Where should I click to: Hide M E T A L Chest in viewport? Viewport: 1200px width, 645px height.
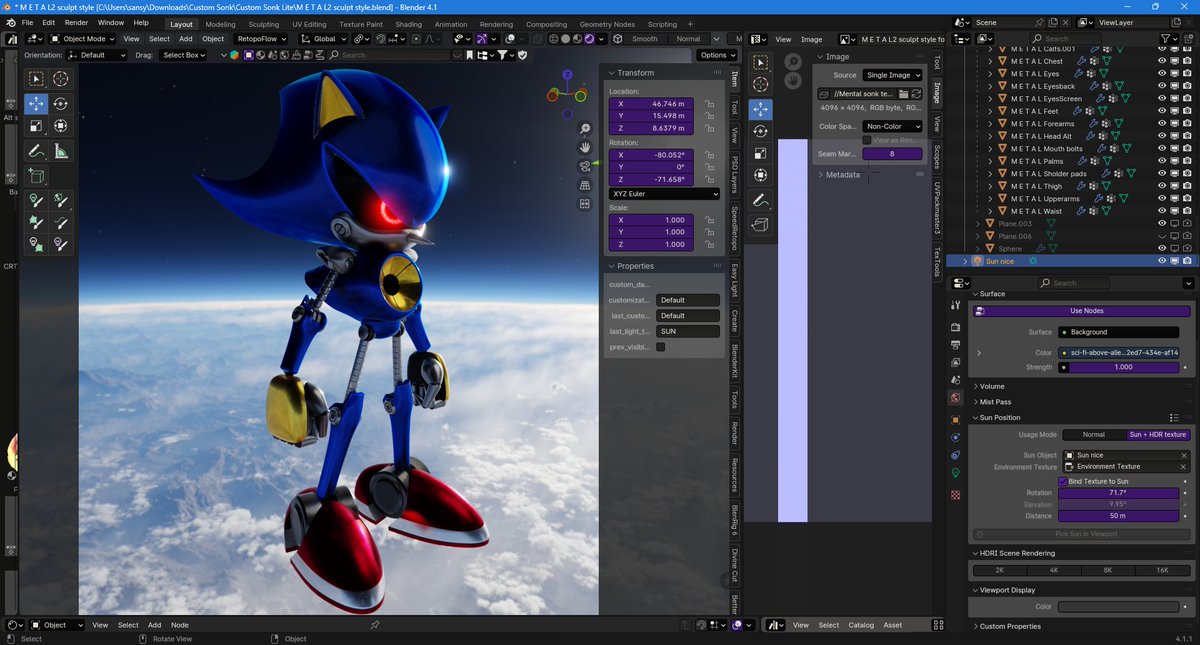[1162, 61]
